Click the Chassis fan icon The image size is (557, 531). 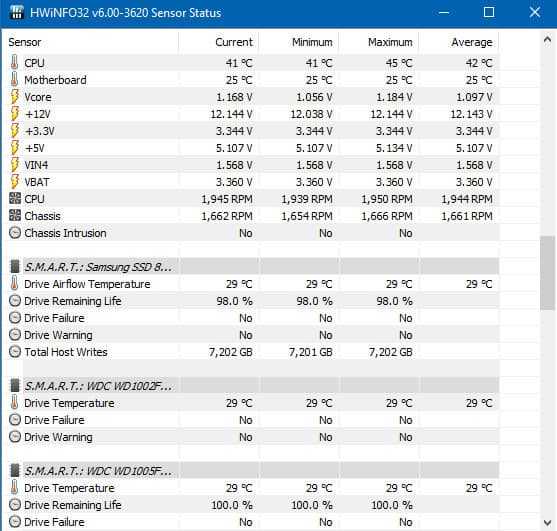click(x=15, y=216)
